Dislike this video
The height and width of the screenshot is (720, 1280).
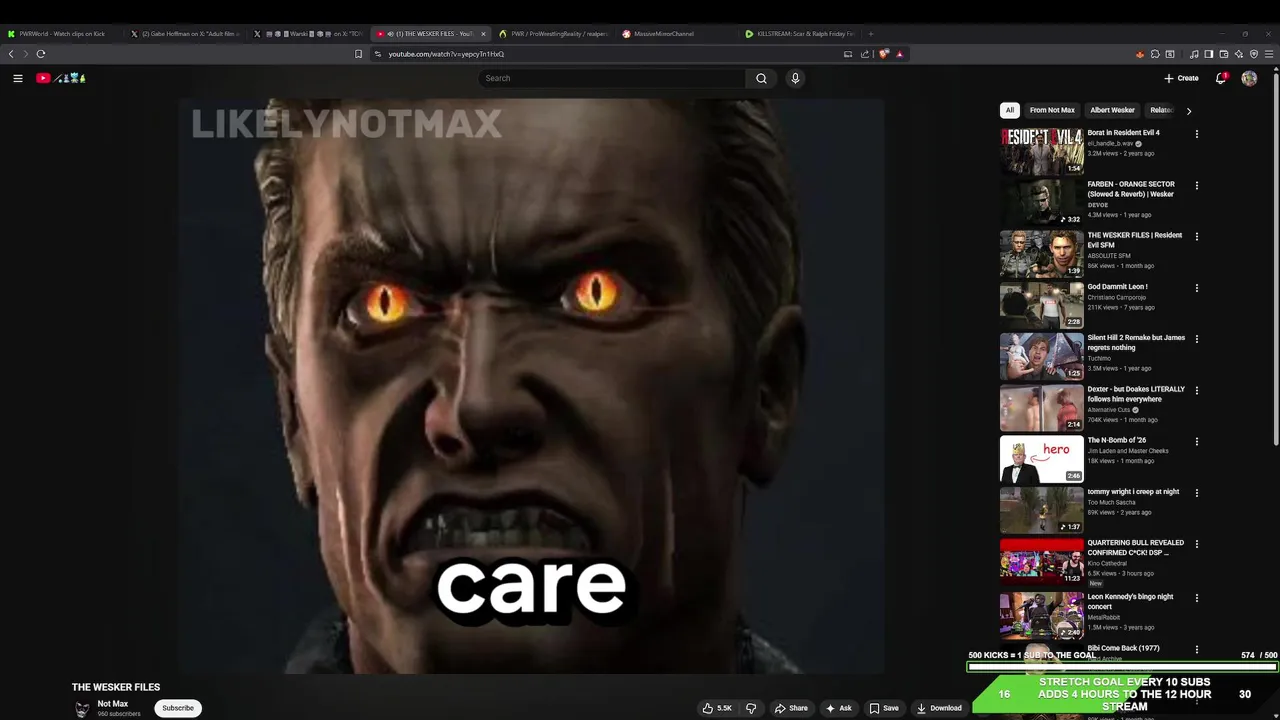pyautogui.click(x=751, y=708)
